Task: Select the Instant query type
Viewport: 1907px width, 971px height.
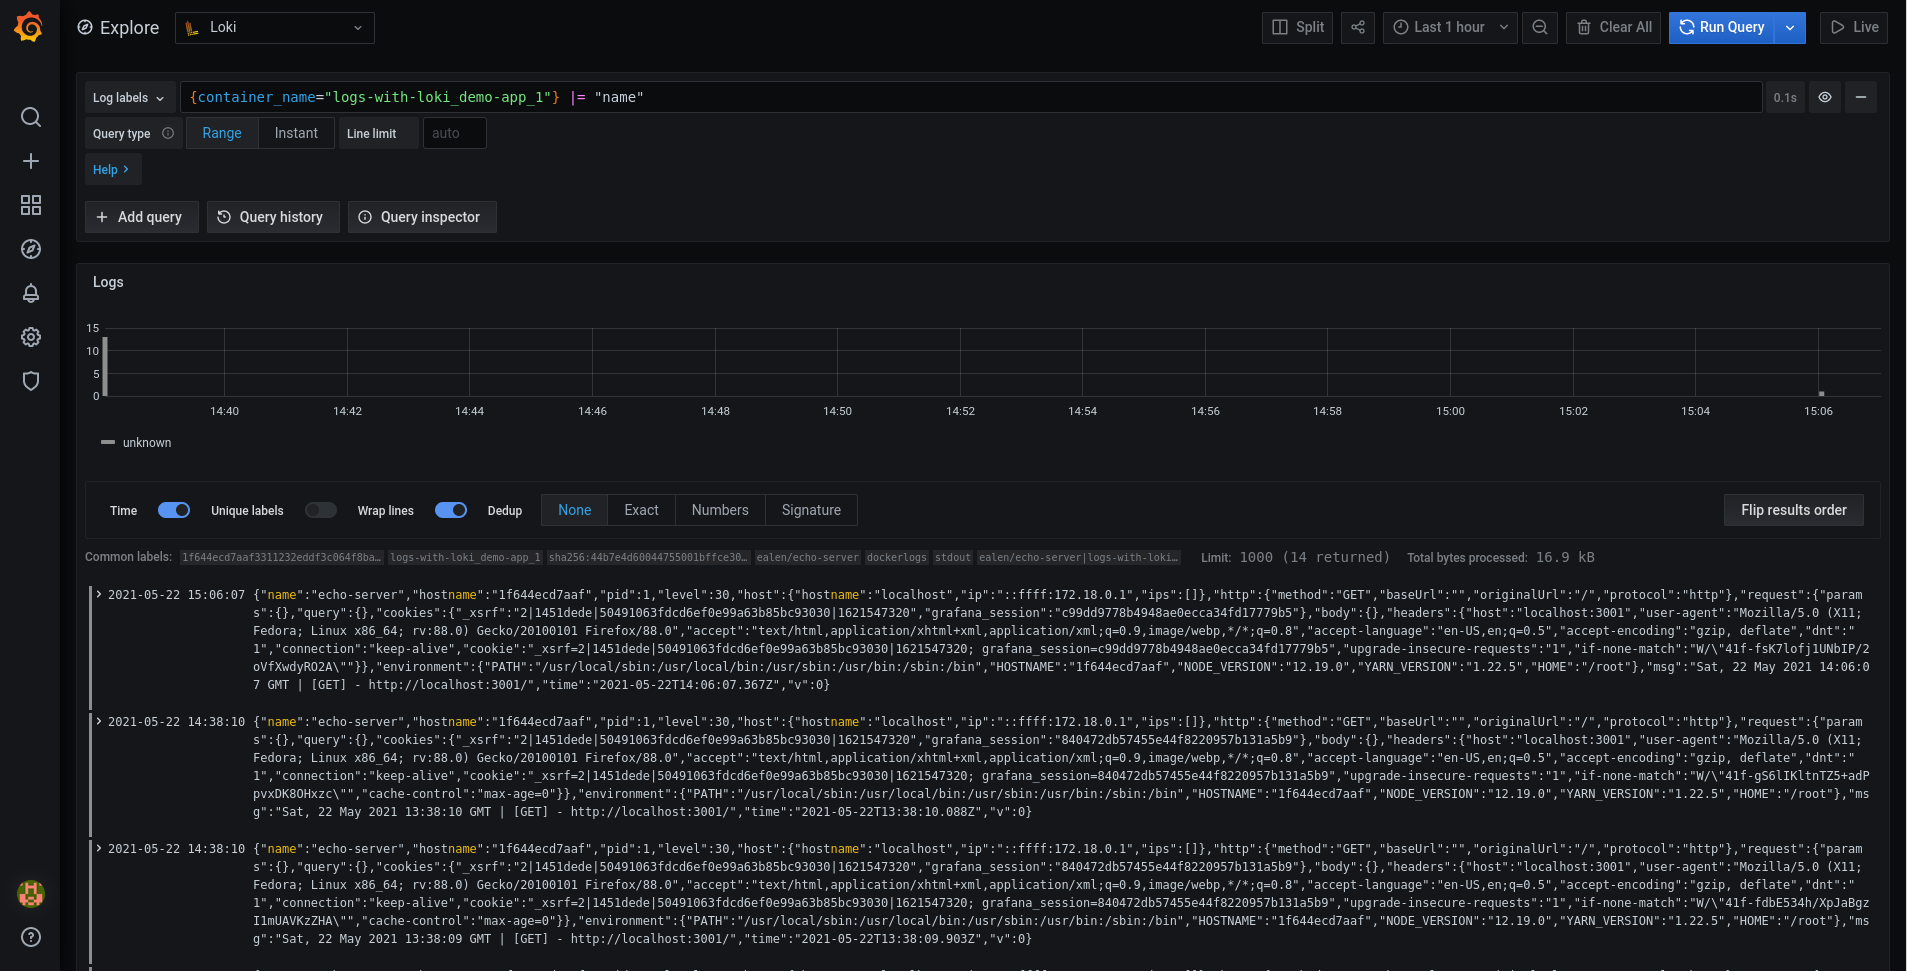Action: (296, 133)
